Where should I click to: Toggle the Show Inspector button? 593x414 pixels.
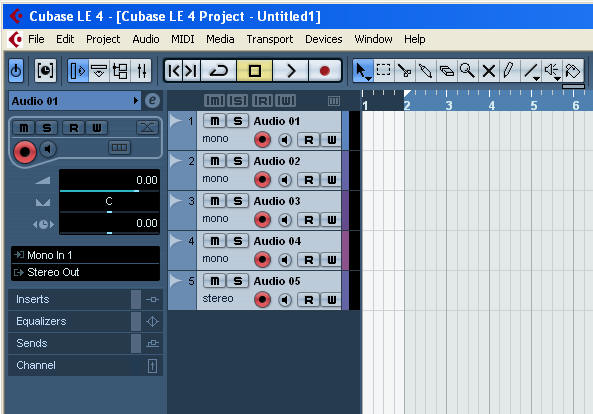coord(78,71)
